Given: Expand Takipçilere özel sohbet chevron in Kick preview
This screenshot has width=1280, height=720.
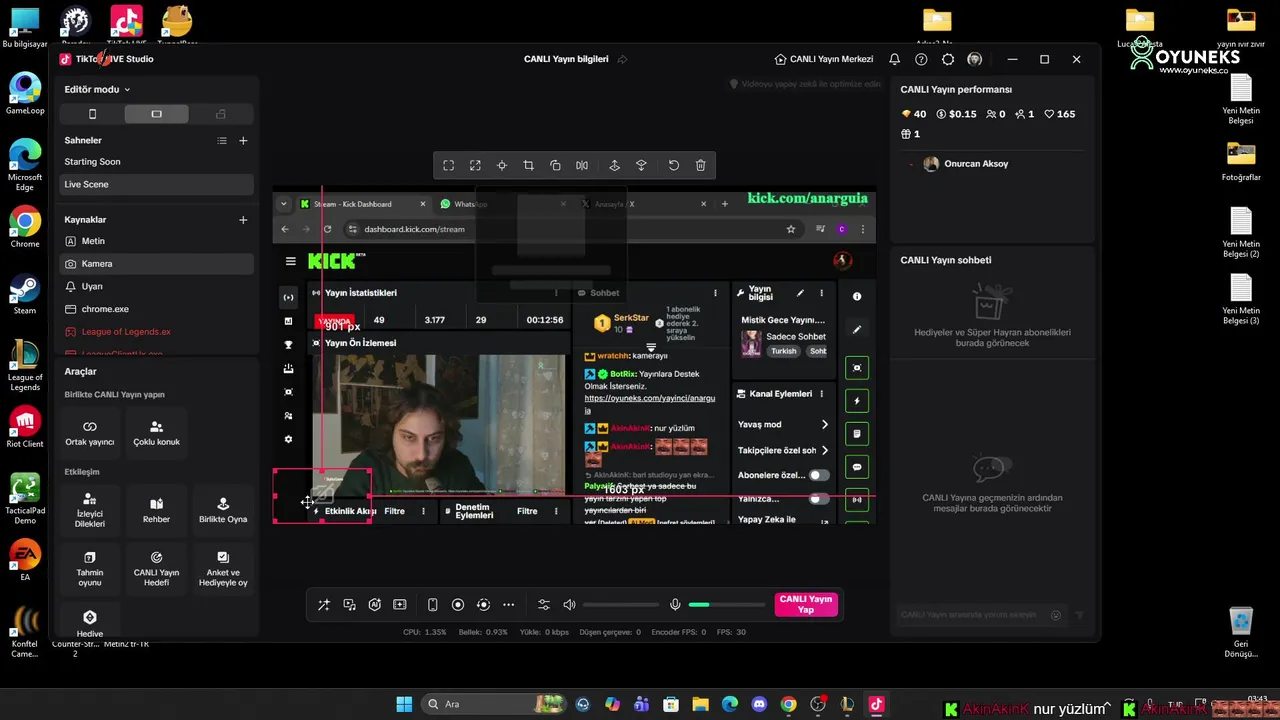Looking at the screenshot, I should point(824,450).
